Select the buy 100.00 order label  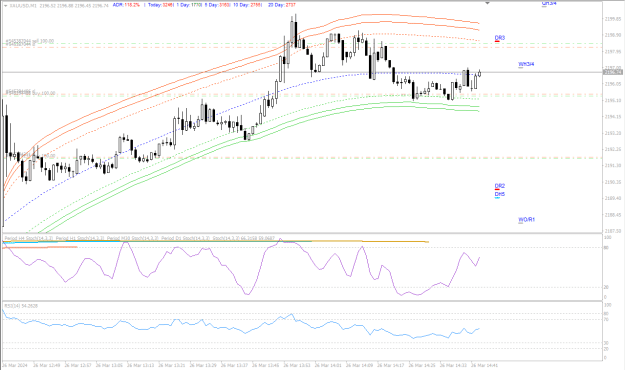(30, 93)
